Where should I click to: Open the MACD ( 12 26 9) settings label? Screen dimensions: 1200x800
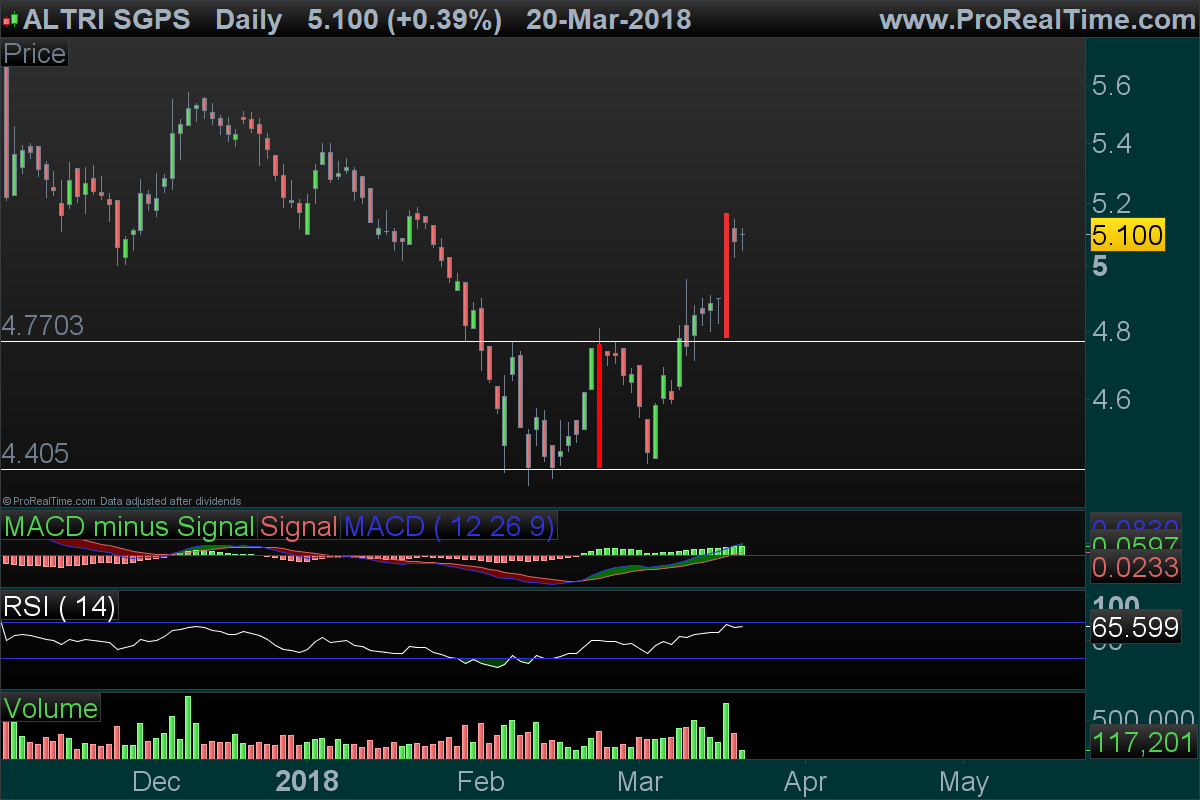449,526
